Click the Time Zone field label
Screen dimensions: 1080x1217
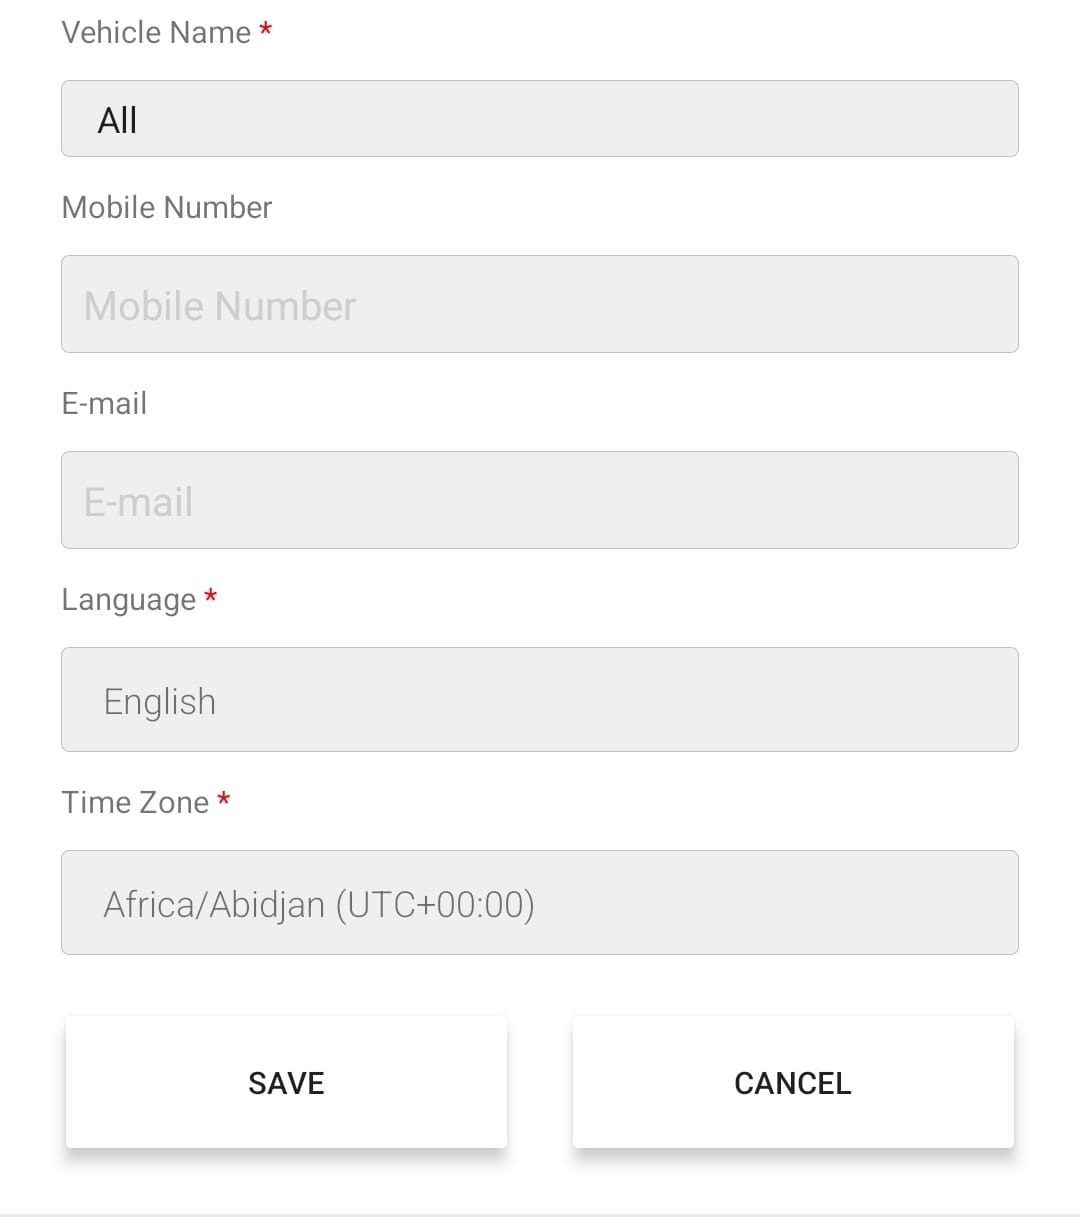tap(135, 803)
